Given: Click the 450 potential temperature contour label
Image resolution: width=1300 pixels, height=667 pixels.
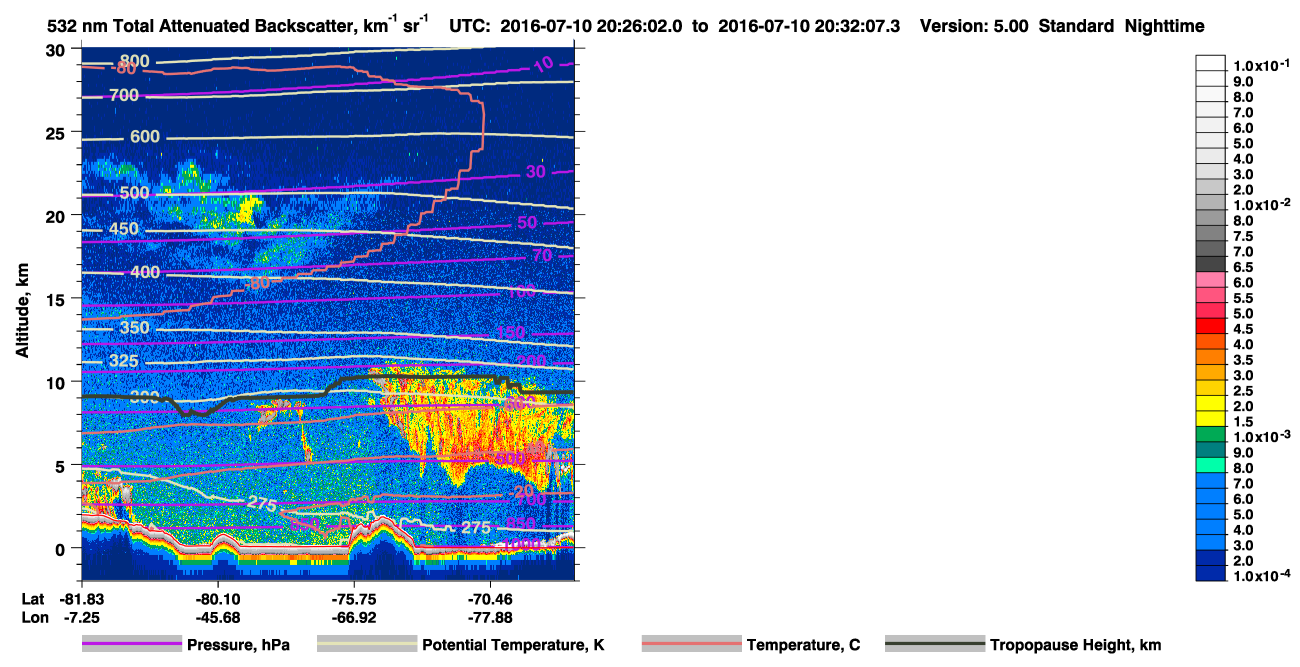Looking at the screenshot, I should point(124,230).
